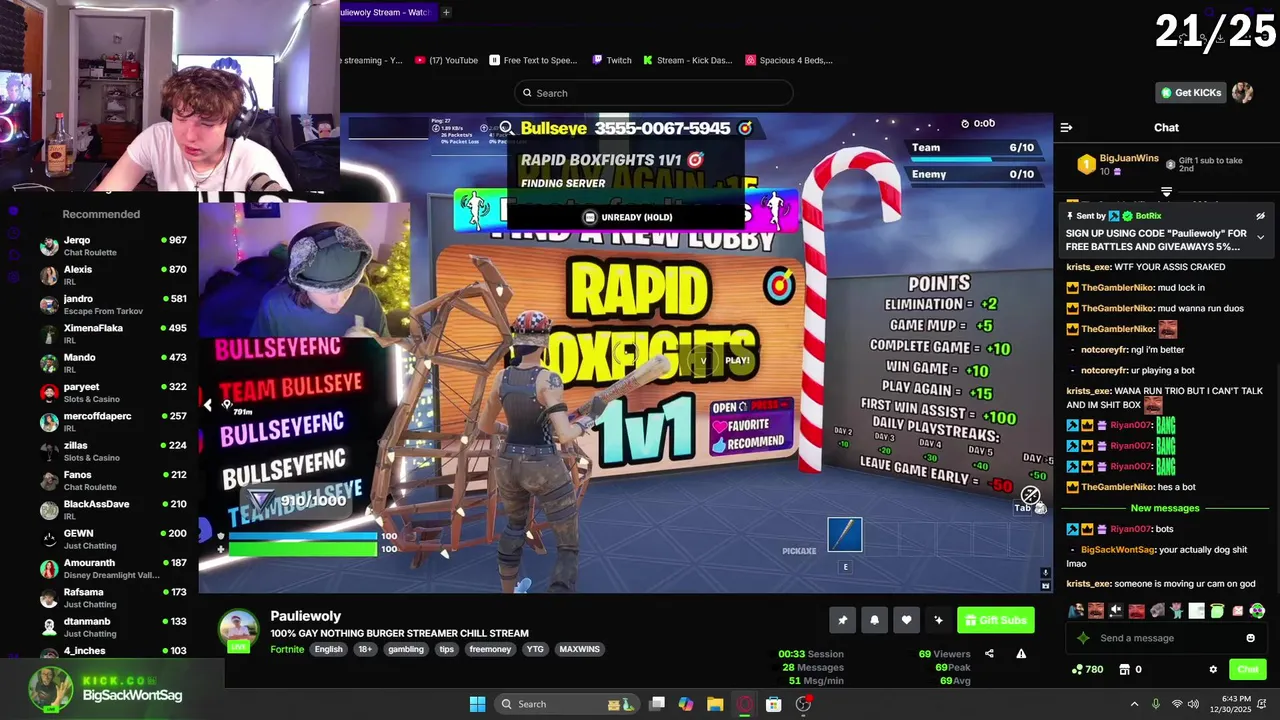Click the Get KICKs button
This screenshot has height=720, width=1280.
(x=1190, y=93)
